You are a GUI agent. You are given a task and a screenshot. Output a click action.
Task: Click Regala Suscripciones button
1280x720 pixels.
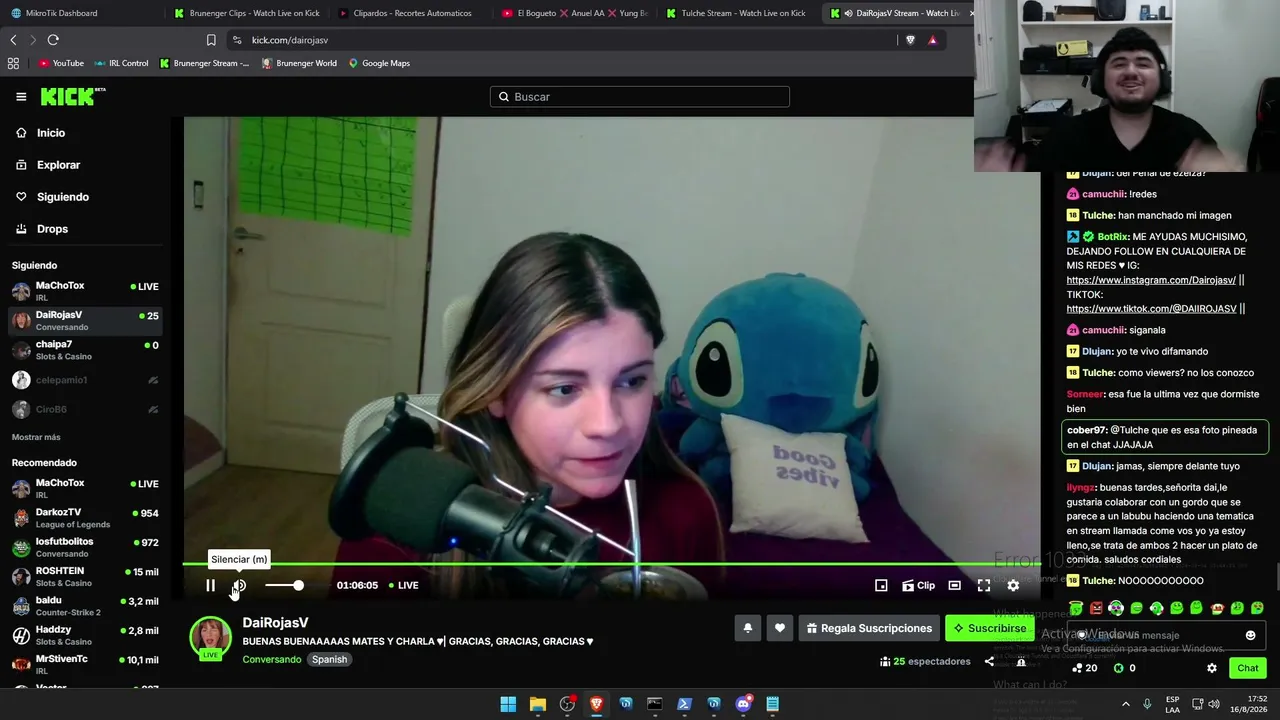(868, 628)
